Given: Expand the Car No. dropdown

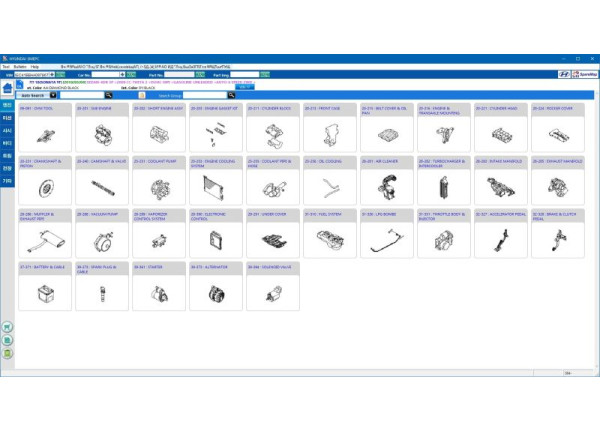Looking at the screenshot, I should click(122, 74).
